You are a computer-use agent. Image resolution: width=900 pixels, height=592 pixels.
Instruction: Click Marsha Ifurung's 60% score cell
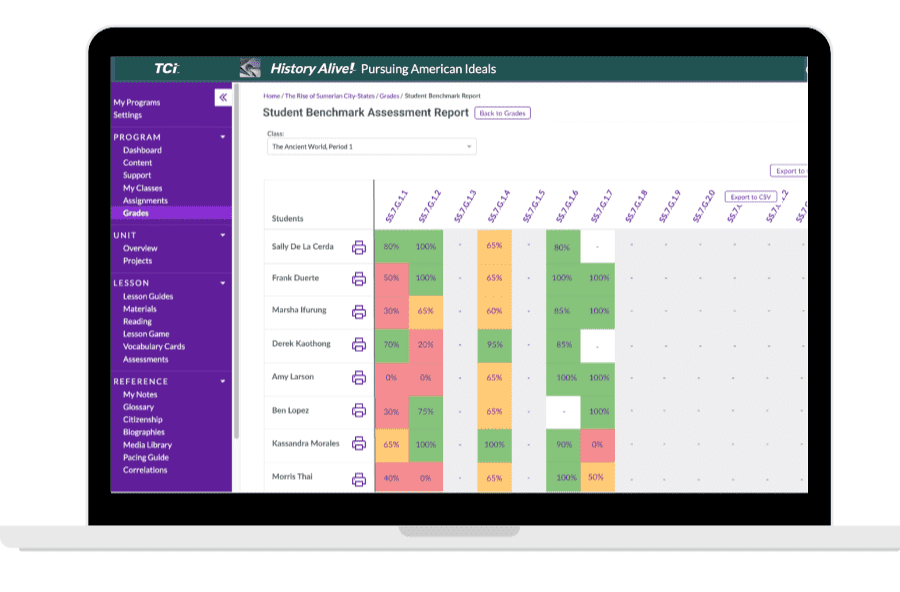495,312
